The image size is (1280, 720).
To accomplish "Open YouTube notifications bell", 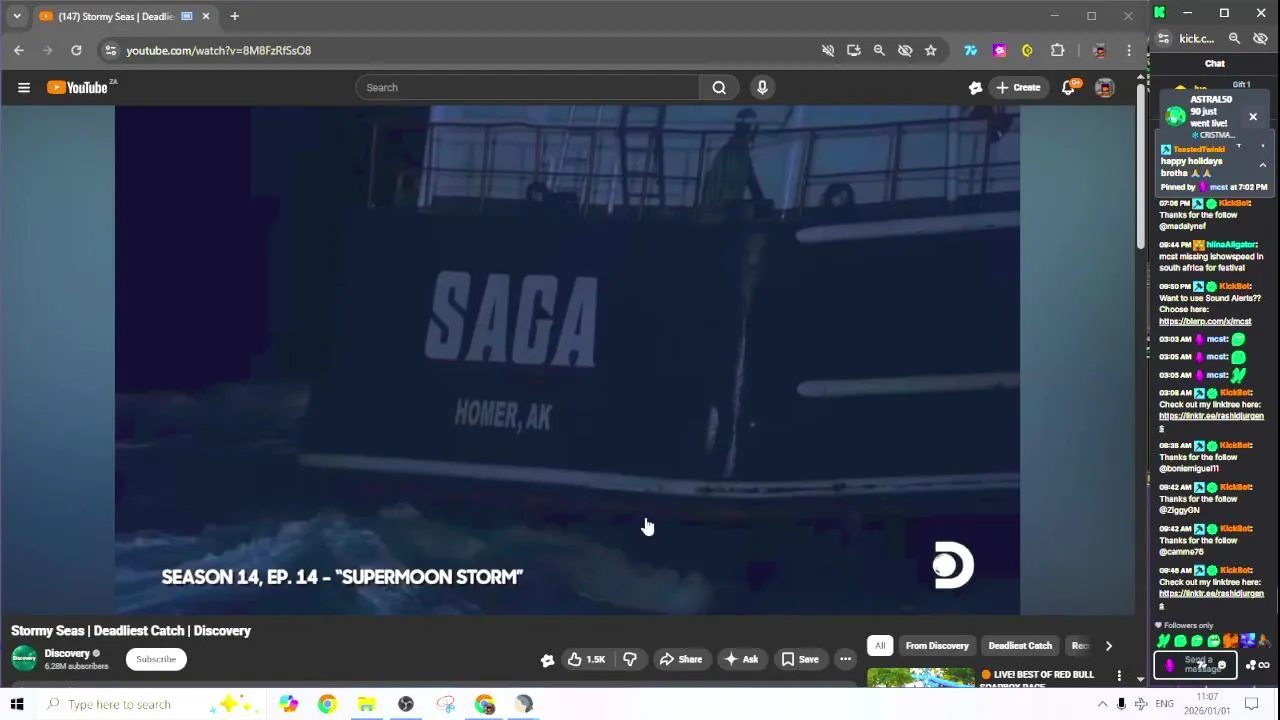I will pyautogui.click(x=1068, y=88).
